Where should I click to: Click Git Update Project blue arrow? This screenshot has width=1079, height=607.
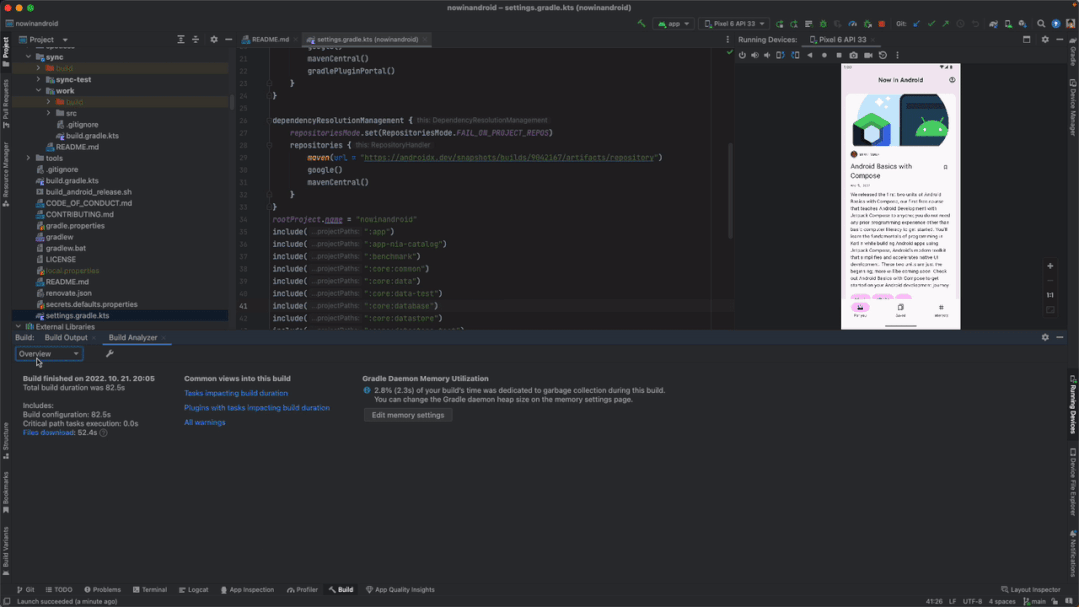coord(917,23)
